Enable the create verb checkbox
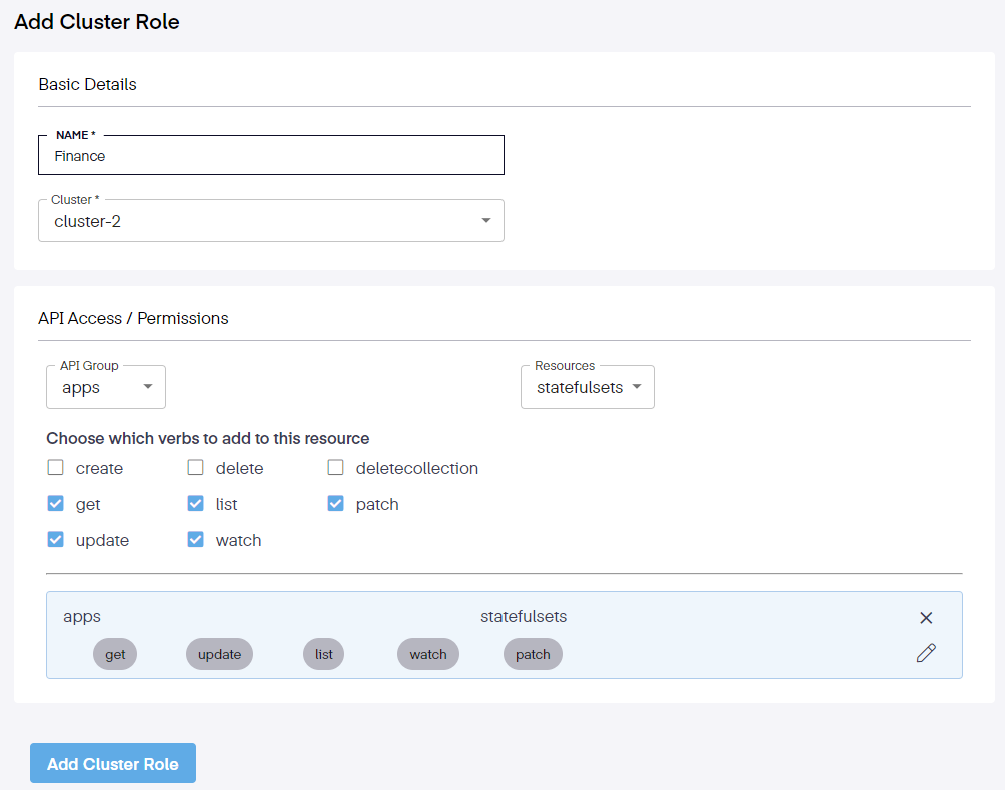The image size is (1005, 790). 56,468
